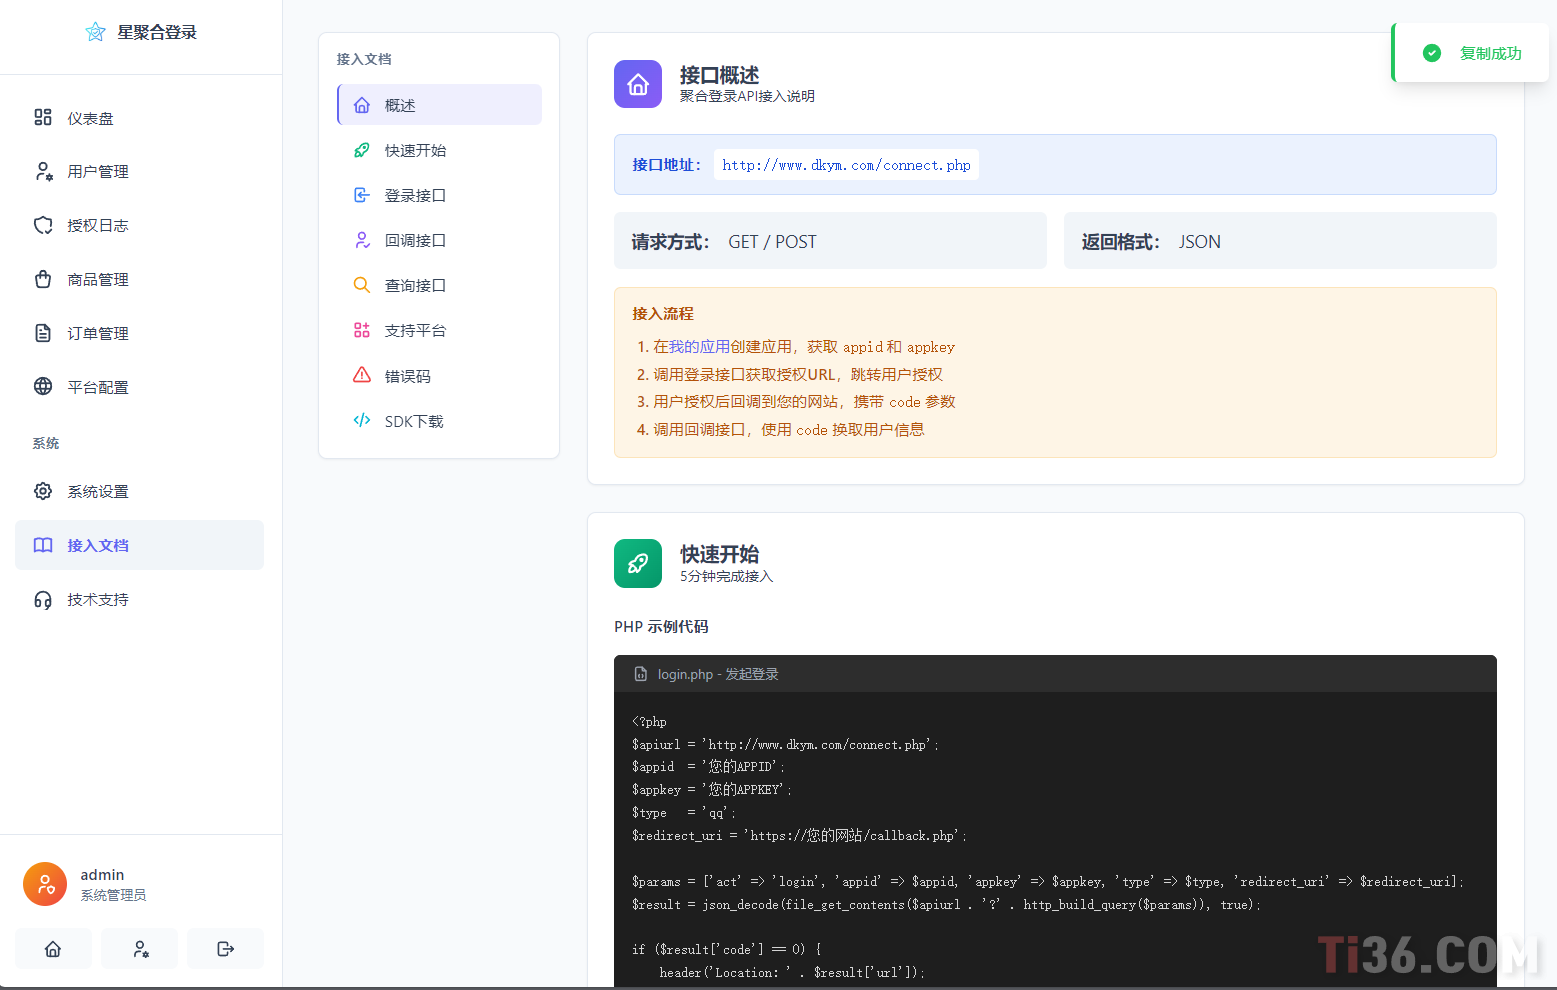Click the interface address http://www.dkym.com/connect.php
Image resolution: width=1557 pixels, height=990 pixels.
(x=846, y=164)
